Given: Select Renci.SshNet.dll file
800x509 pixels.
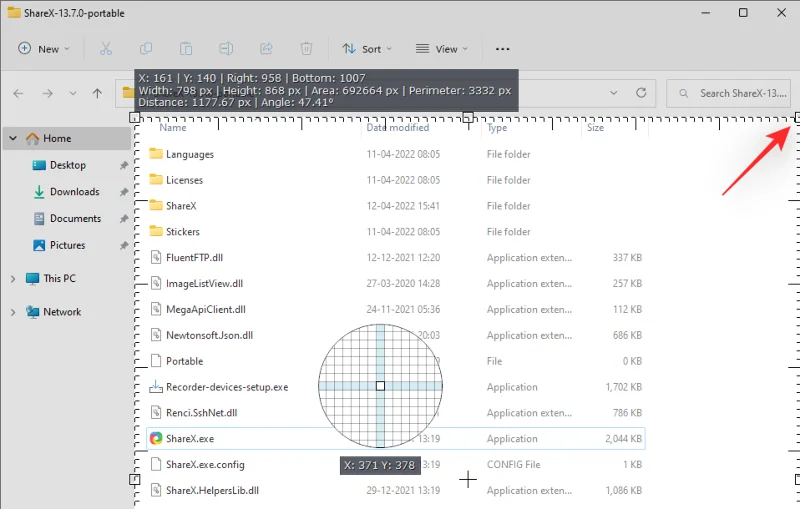Looking at the screenshot, I should 202,413.
